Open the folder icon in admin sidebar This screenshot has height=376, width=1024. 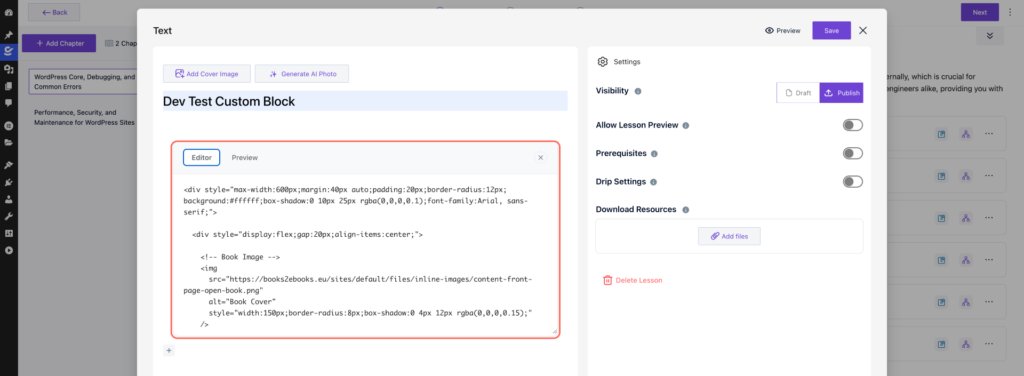[x=8, y=142]
